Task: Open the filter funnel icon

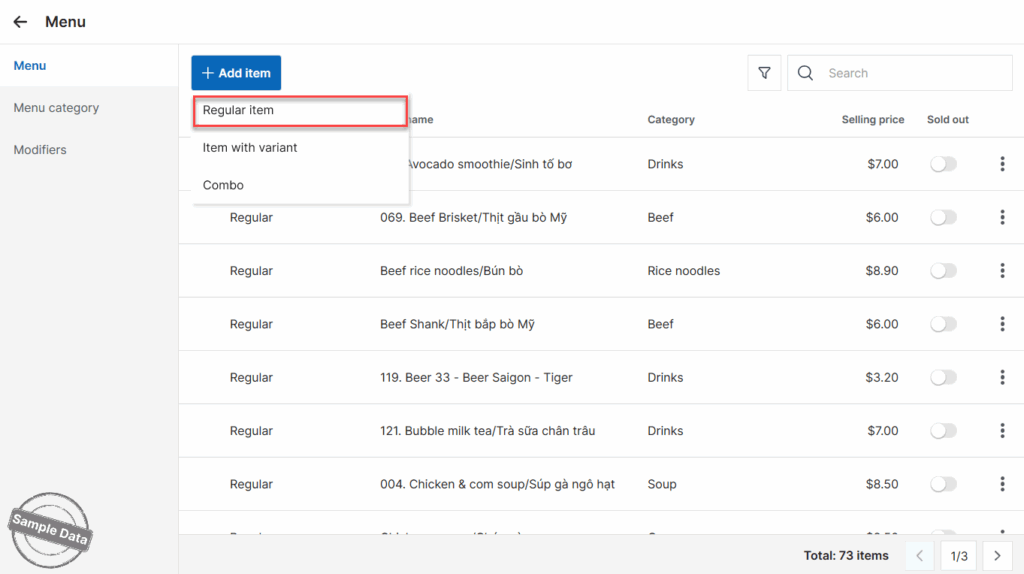Action: click(764, 73)
